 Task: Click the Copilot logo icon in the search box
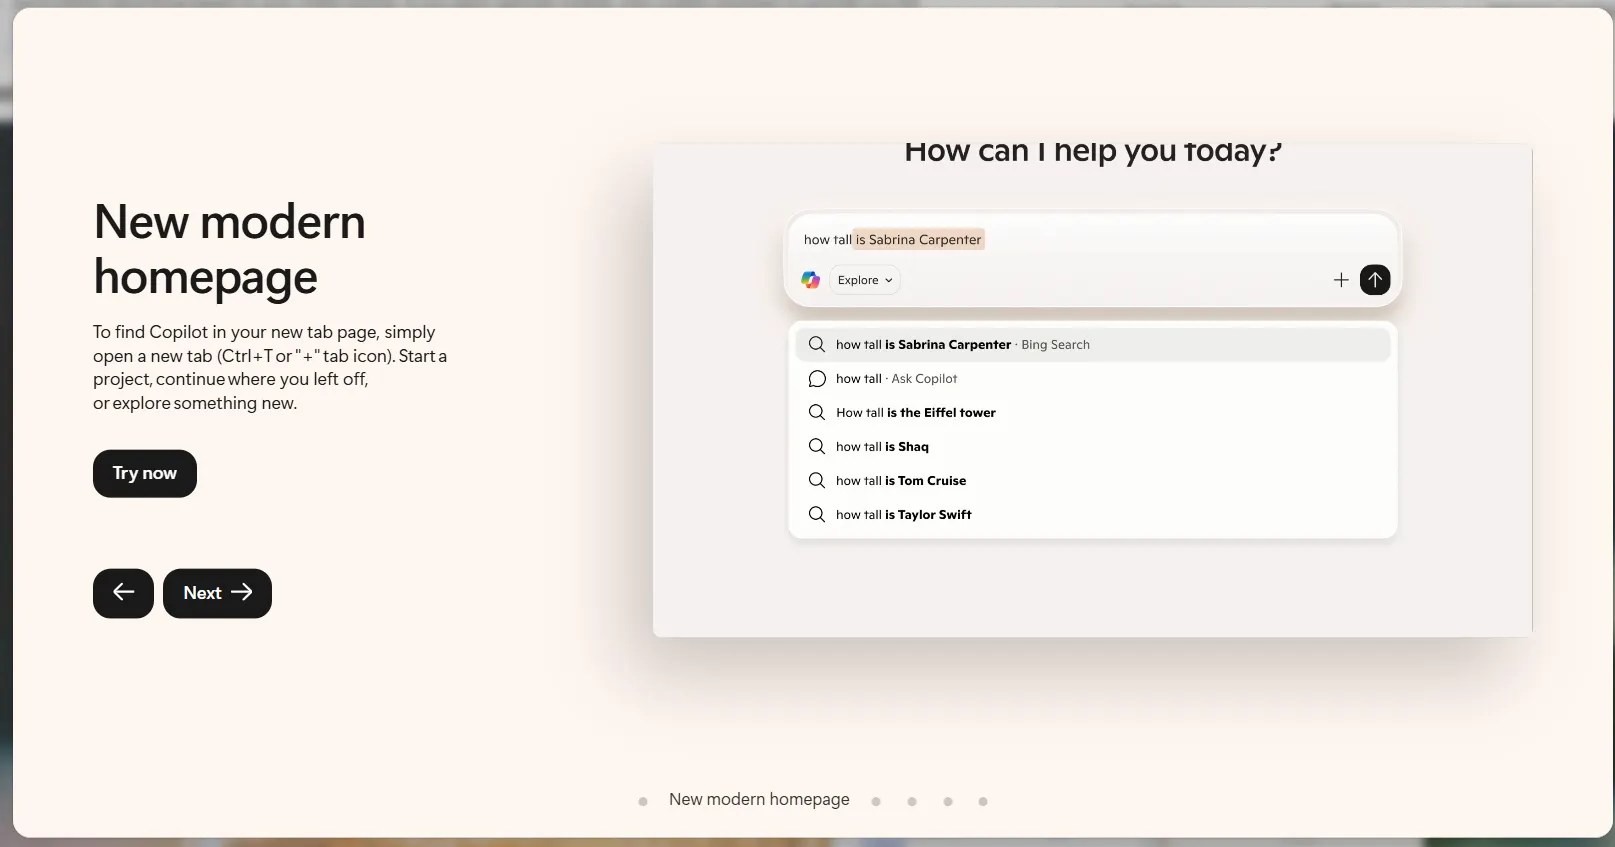click(x=811, y=280)
